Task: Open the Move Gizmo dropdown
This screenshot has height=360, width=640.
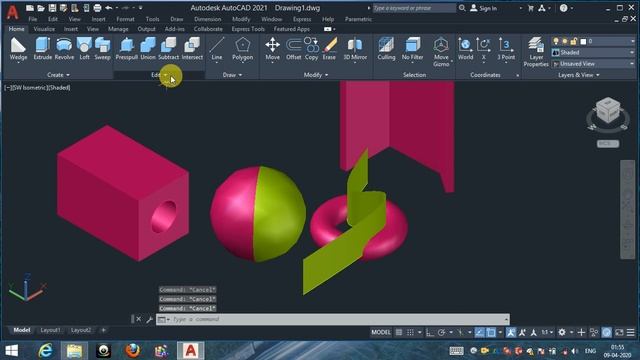Action: (441, 52)
